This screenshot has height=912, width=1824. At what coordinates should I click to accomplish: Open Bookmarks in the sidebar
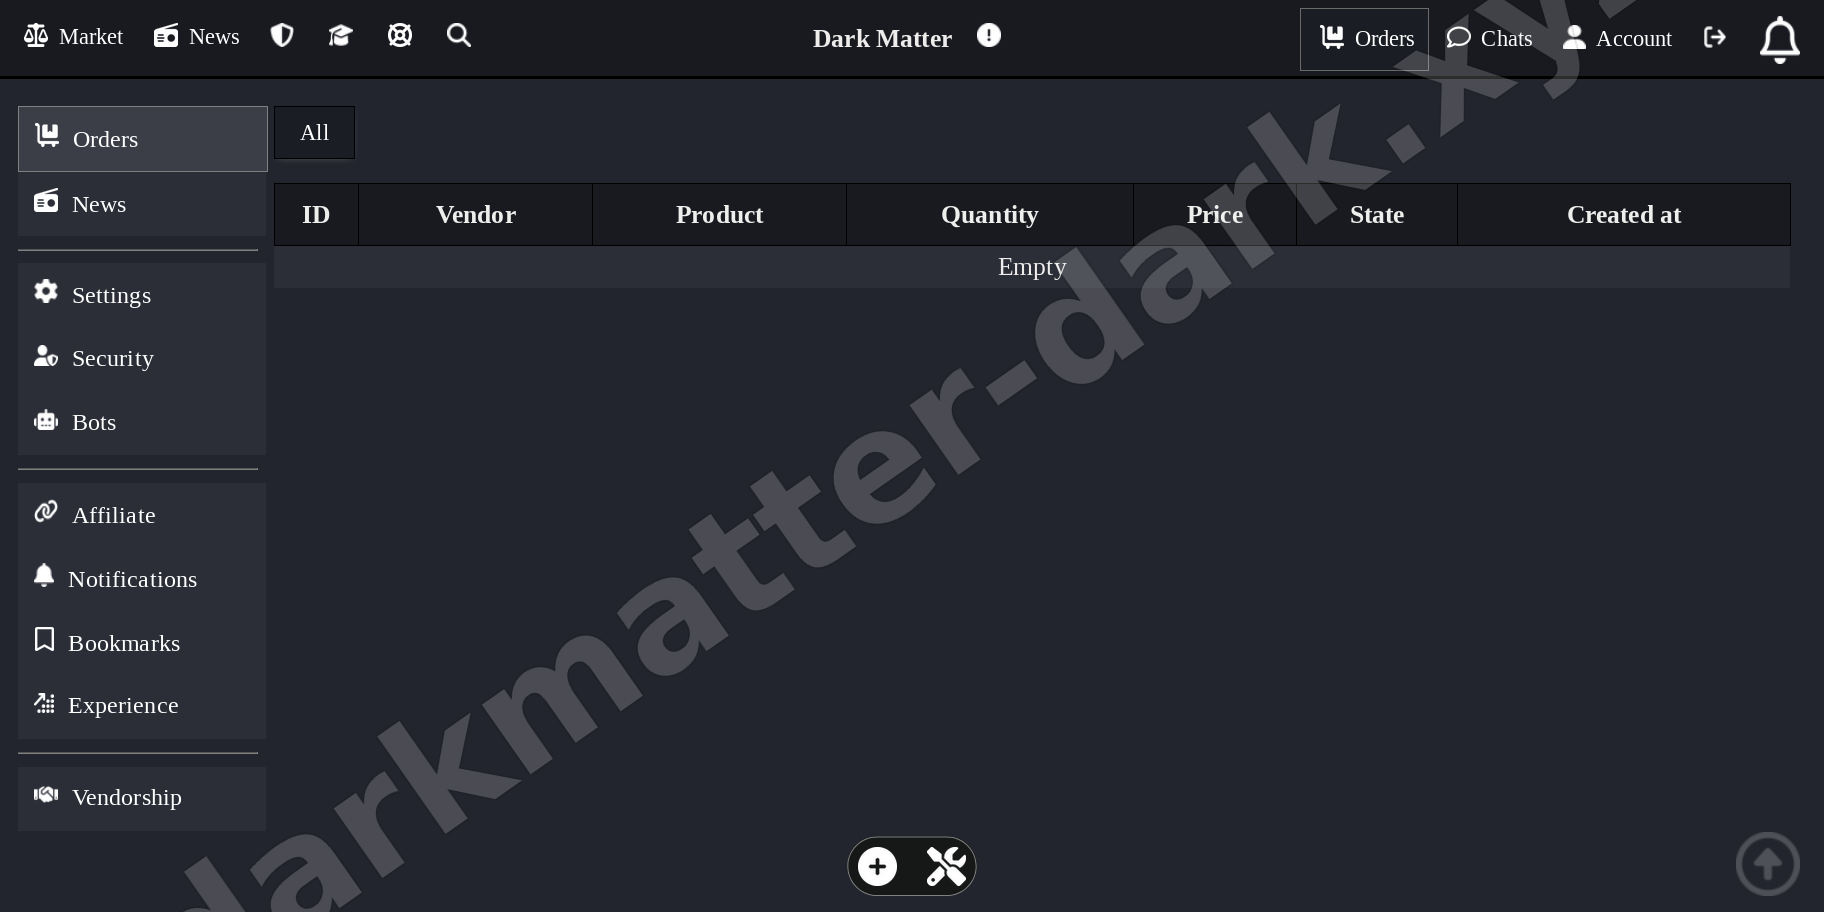click(x=142, y=643)
